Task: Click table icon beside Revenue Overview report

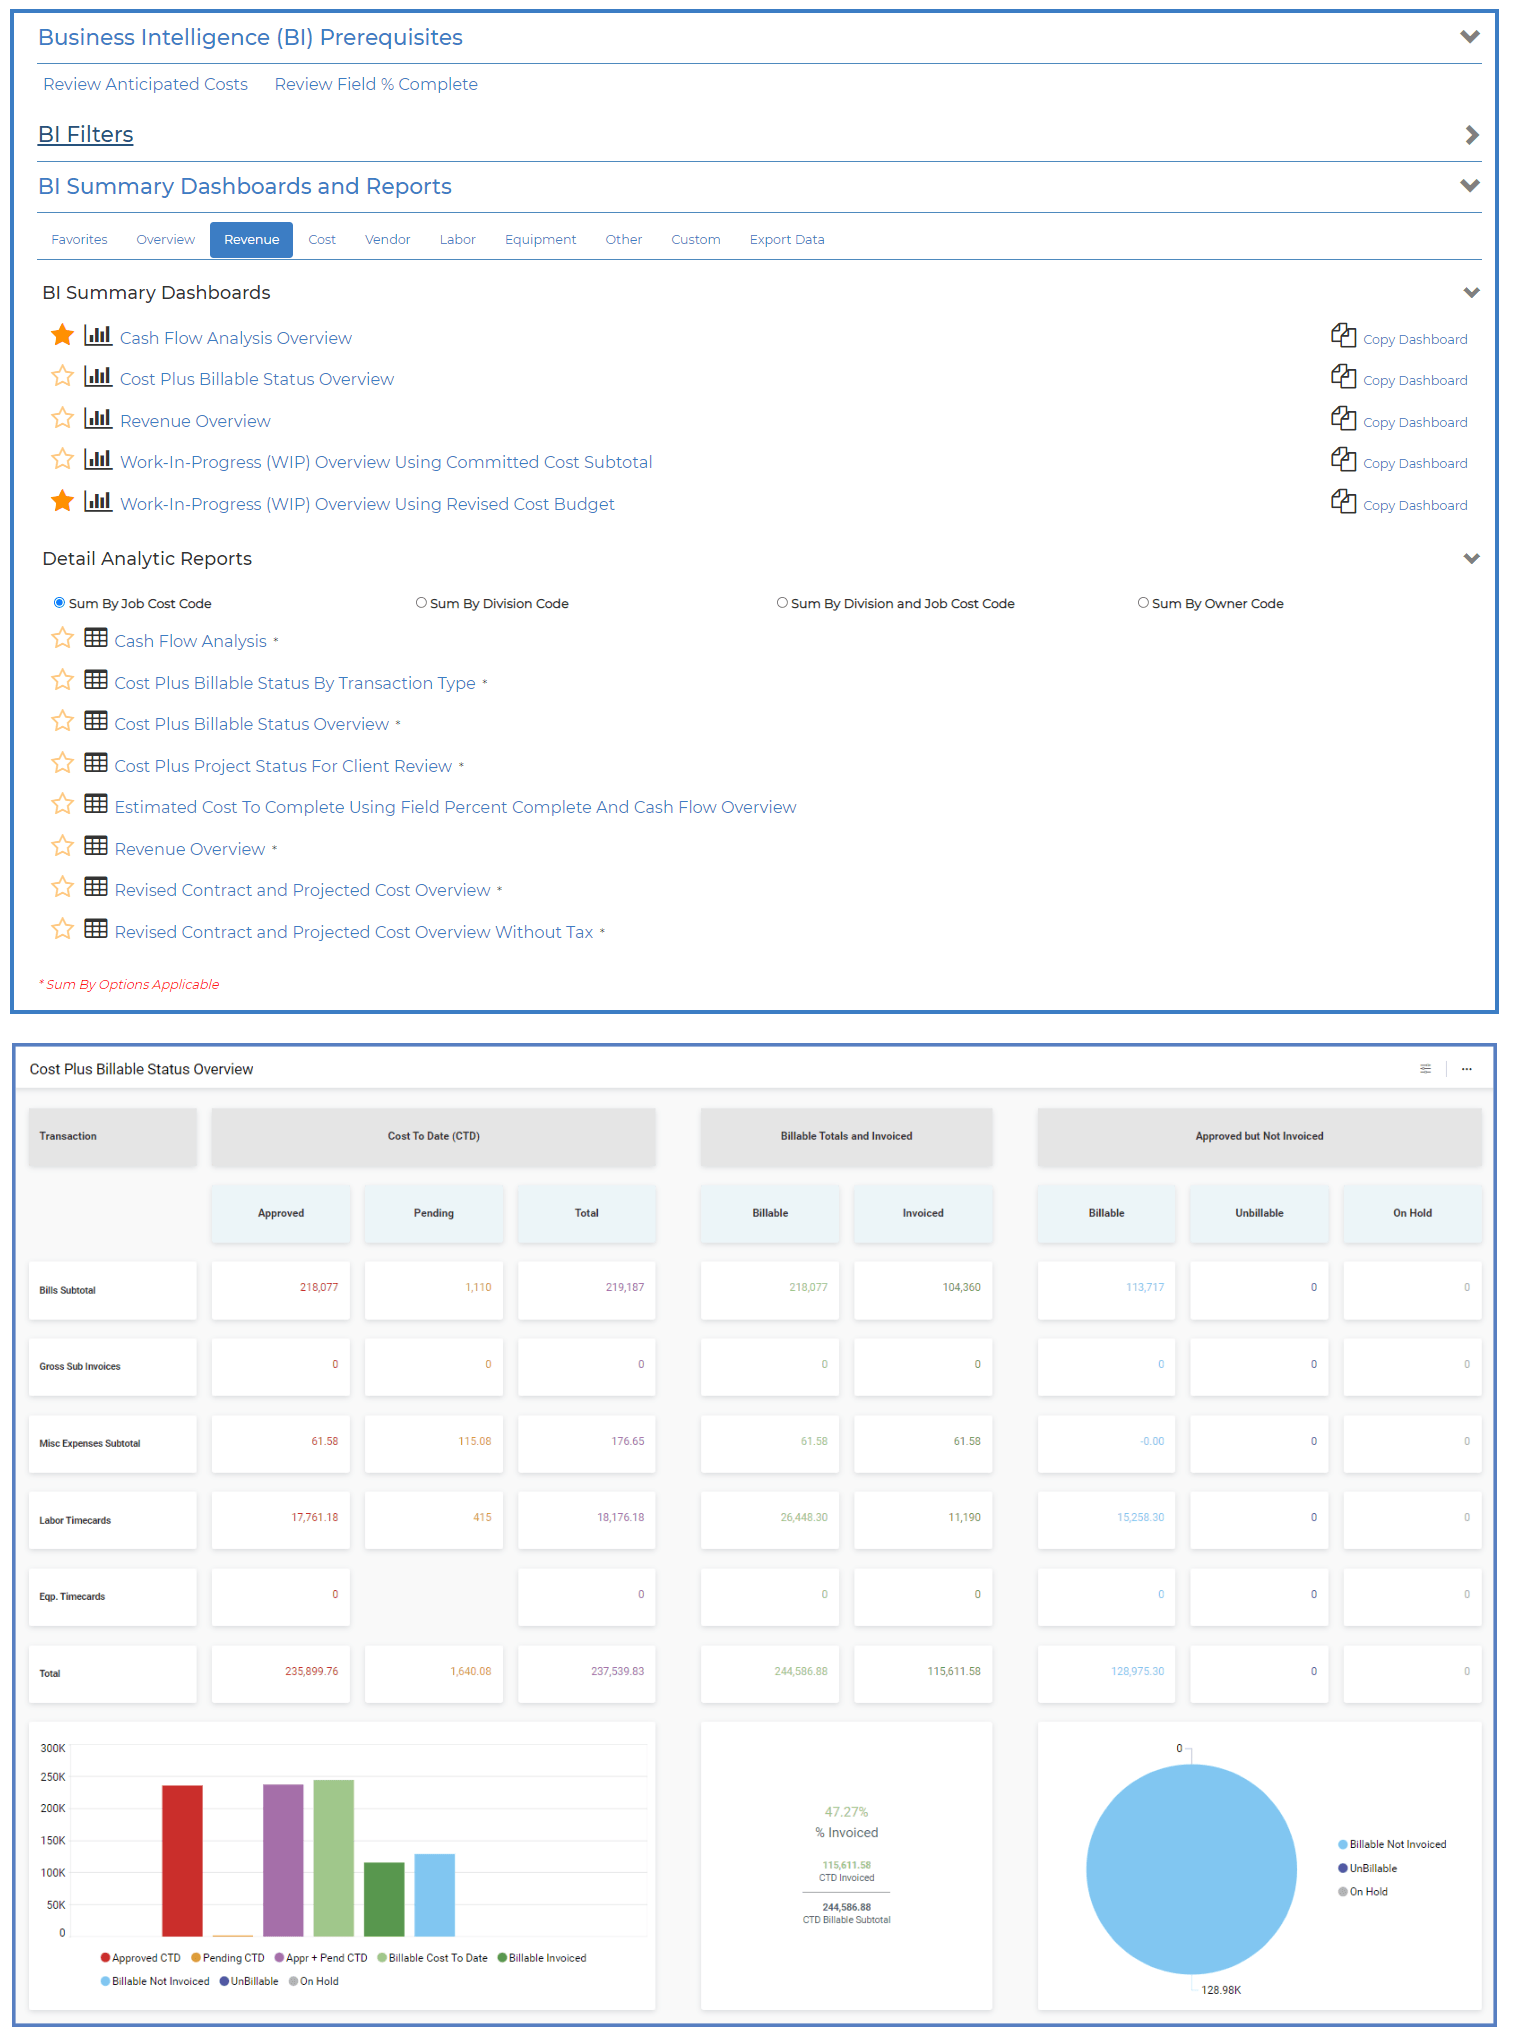Action: point(96,846)
